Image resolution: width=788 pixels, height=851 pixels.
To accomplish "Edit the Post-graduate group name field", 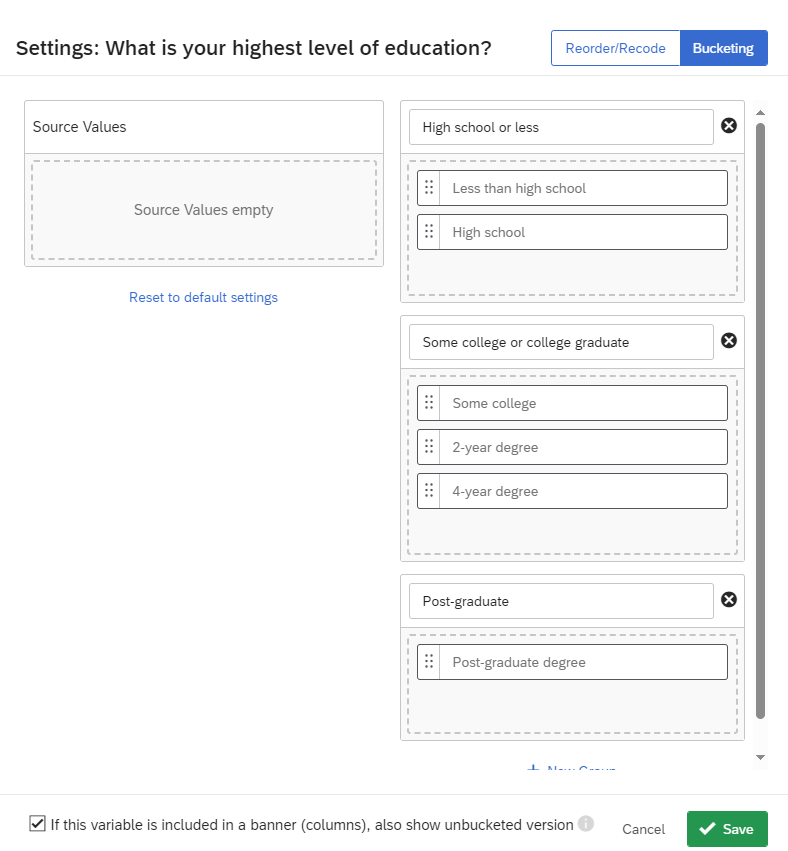I will pyautogui.click(x=561, y=601).
